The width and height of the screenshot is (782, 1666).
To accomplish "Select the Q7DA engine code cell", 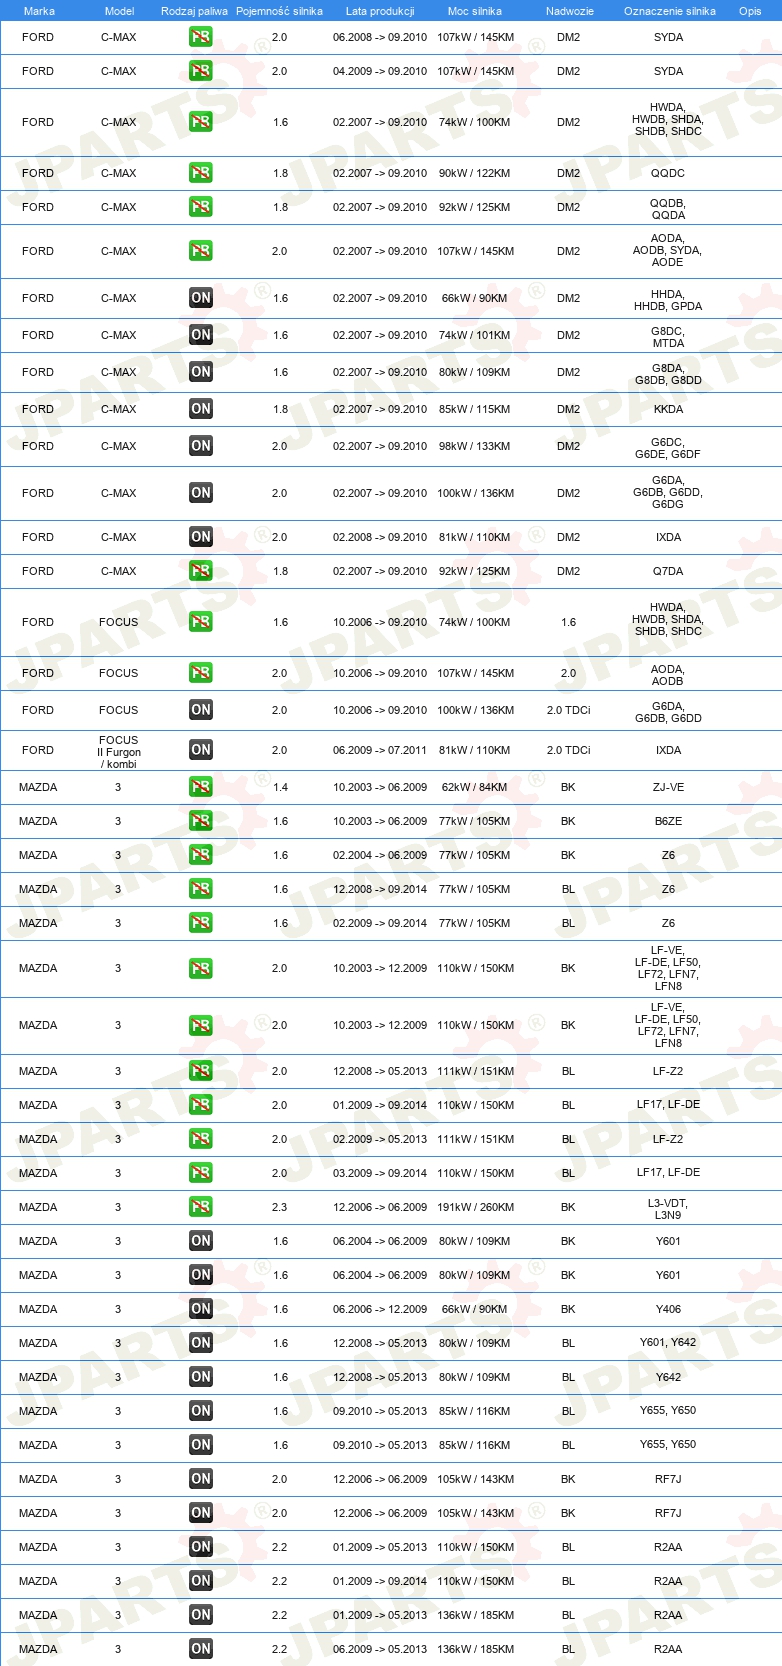I will tap(668, 571).
